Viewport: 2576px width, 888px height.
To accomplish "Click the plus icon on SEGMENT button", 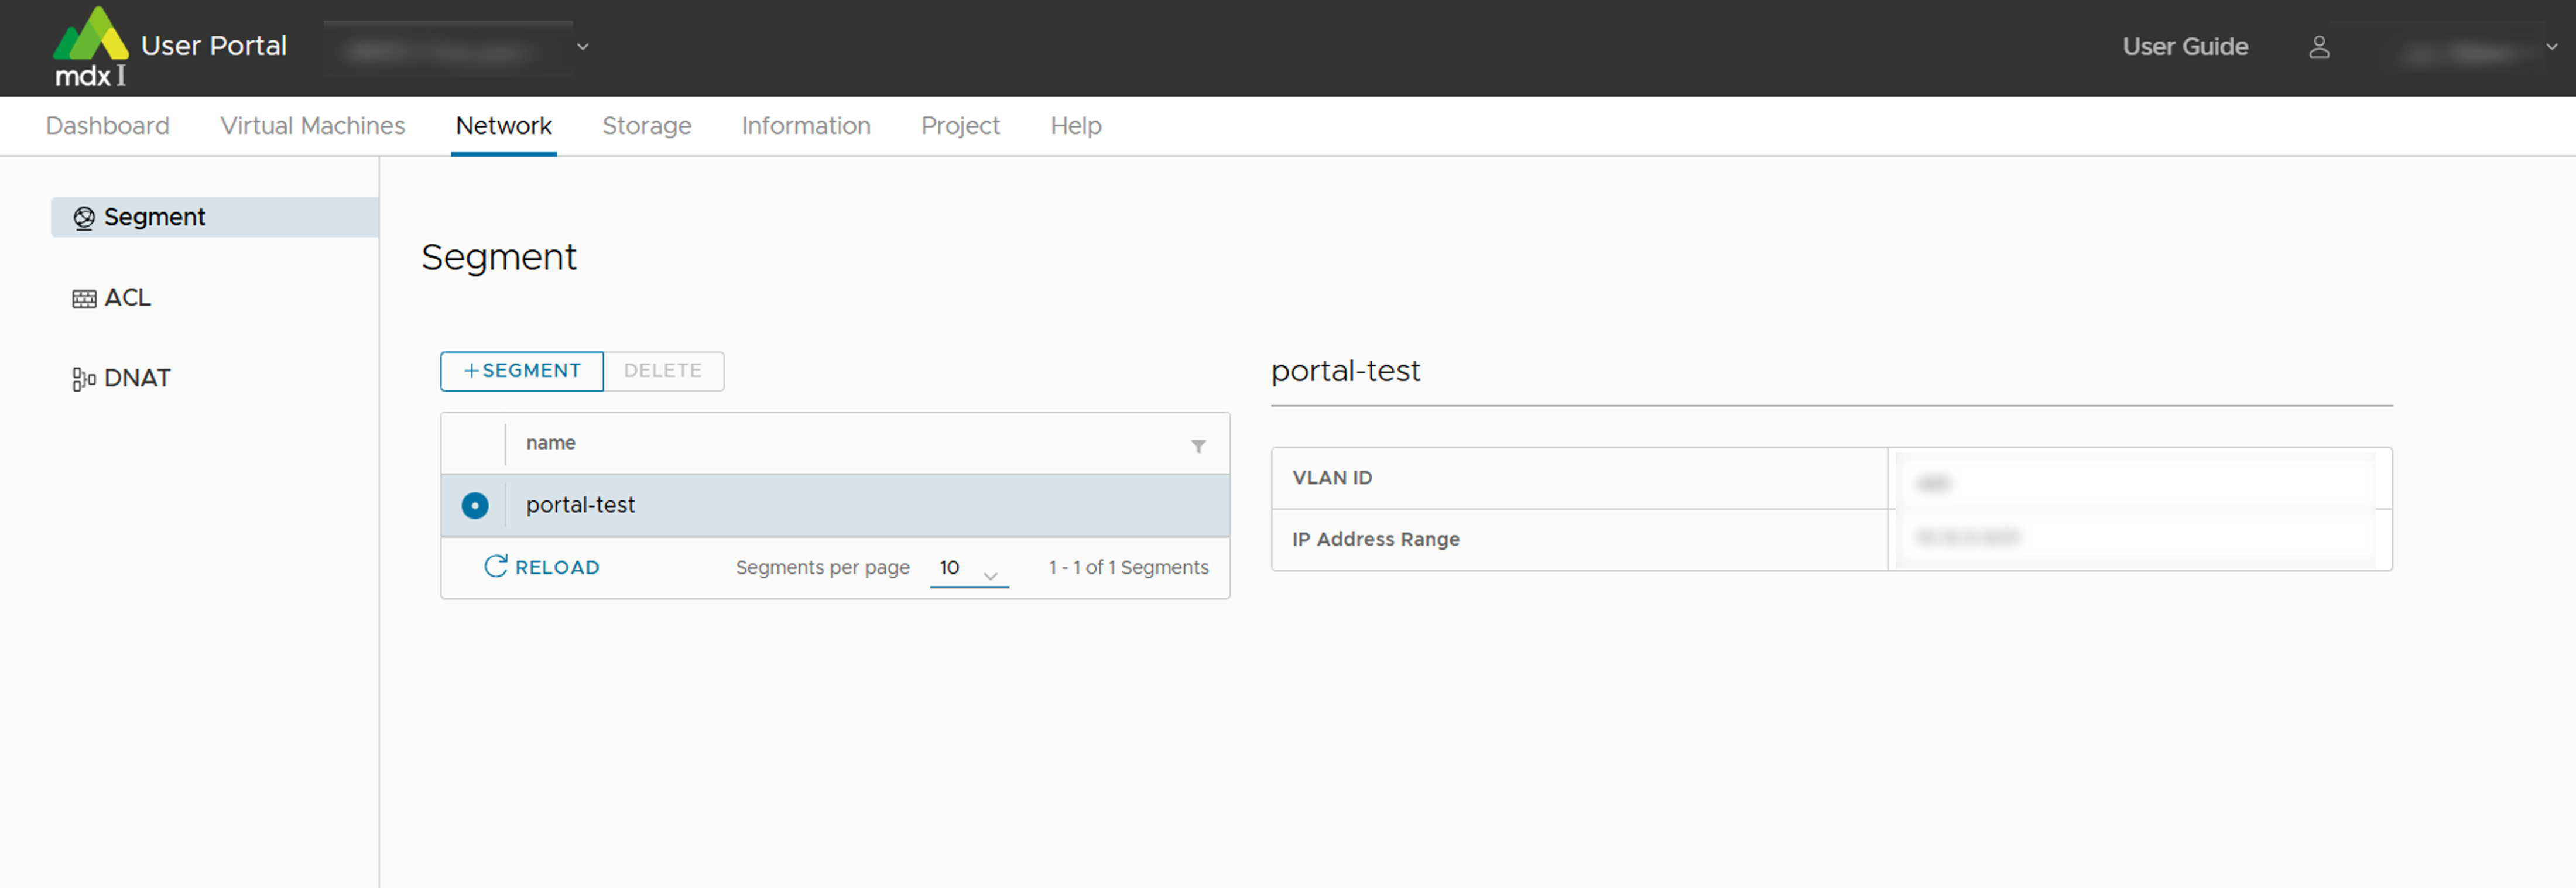I will click(471, 370).
